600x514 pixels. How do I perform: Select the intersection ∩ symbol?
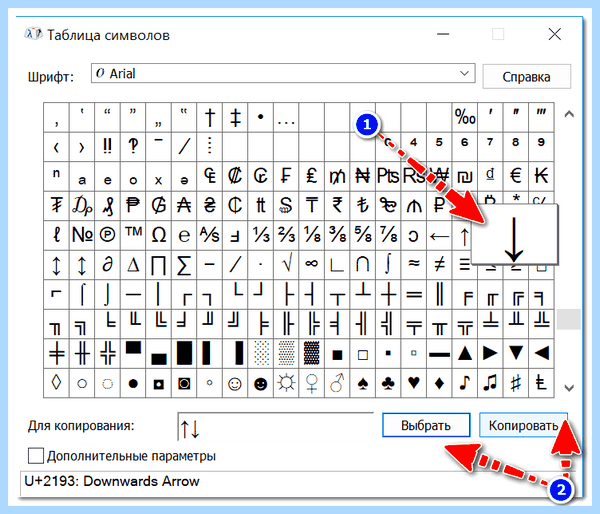click(363, 265)
